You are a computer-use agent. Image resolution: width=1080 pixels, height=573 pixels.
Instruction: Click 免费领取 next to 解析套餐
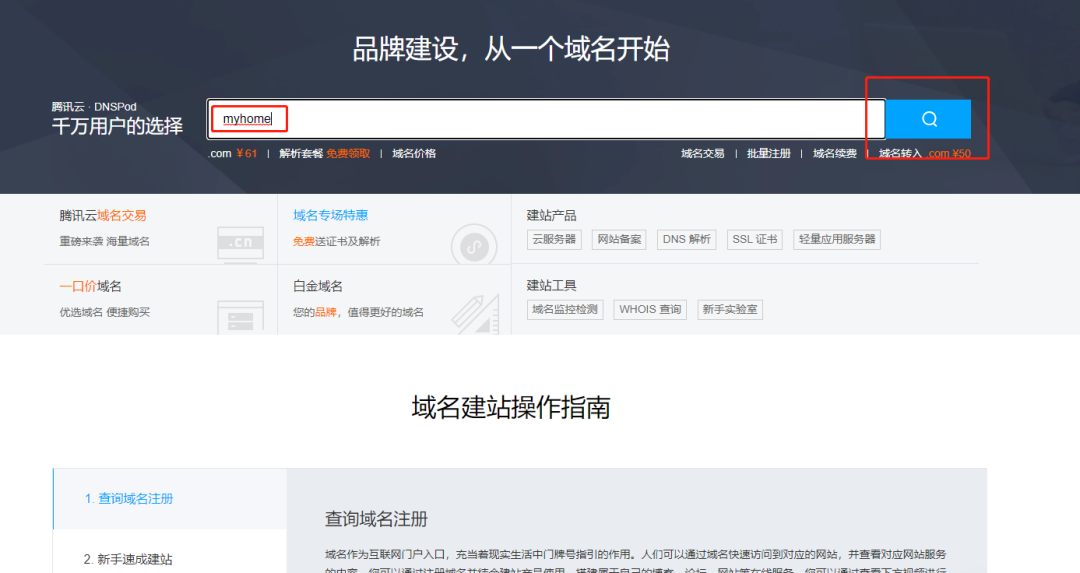coord(349,154)
